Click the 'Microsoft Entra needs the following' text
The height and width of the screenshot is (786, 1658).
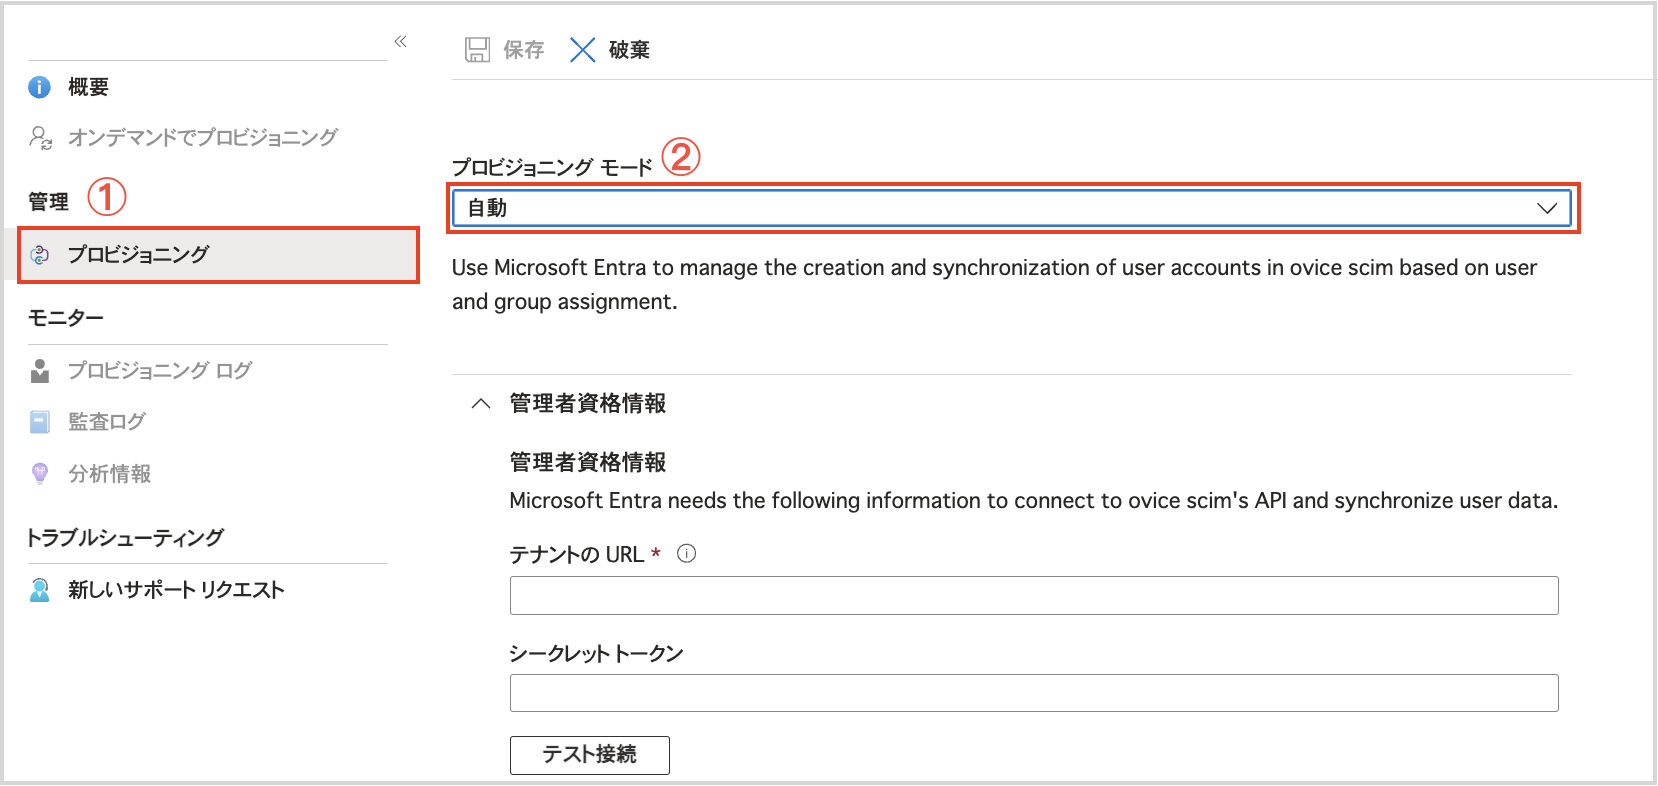click(x=1034, y=500)
